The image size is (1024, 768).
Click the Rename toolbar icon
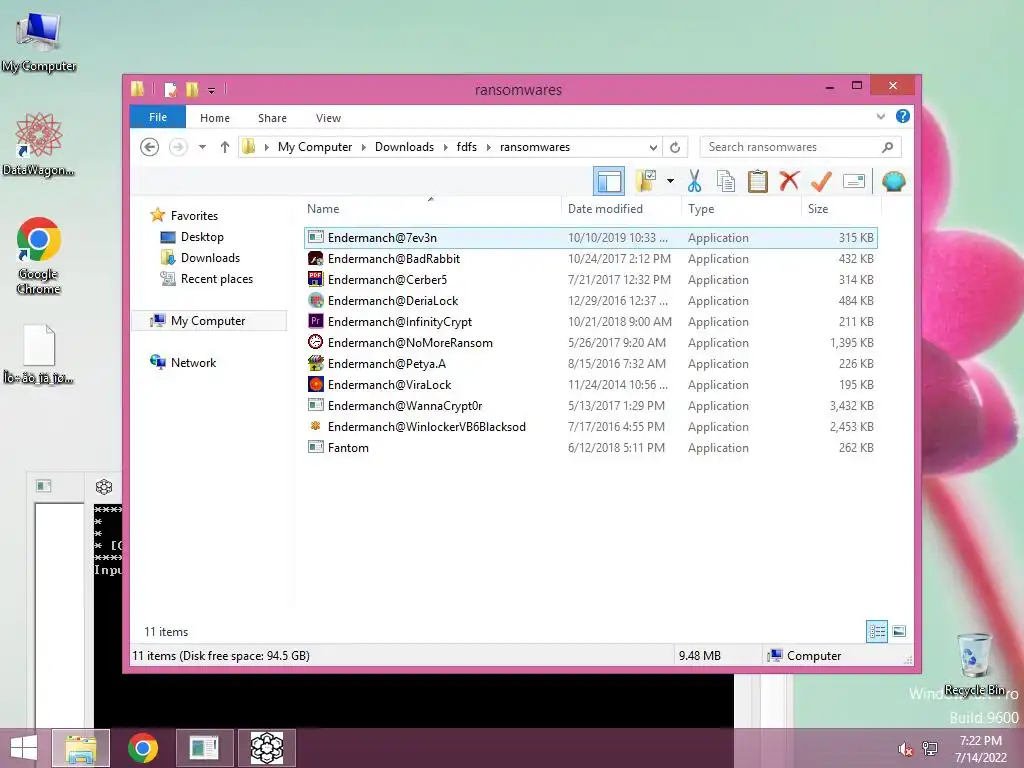tap(854, 181)
